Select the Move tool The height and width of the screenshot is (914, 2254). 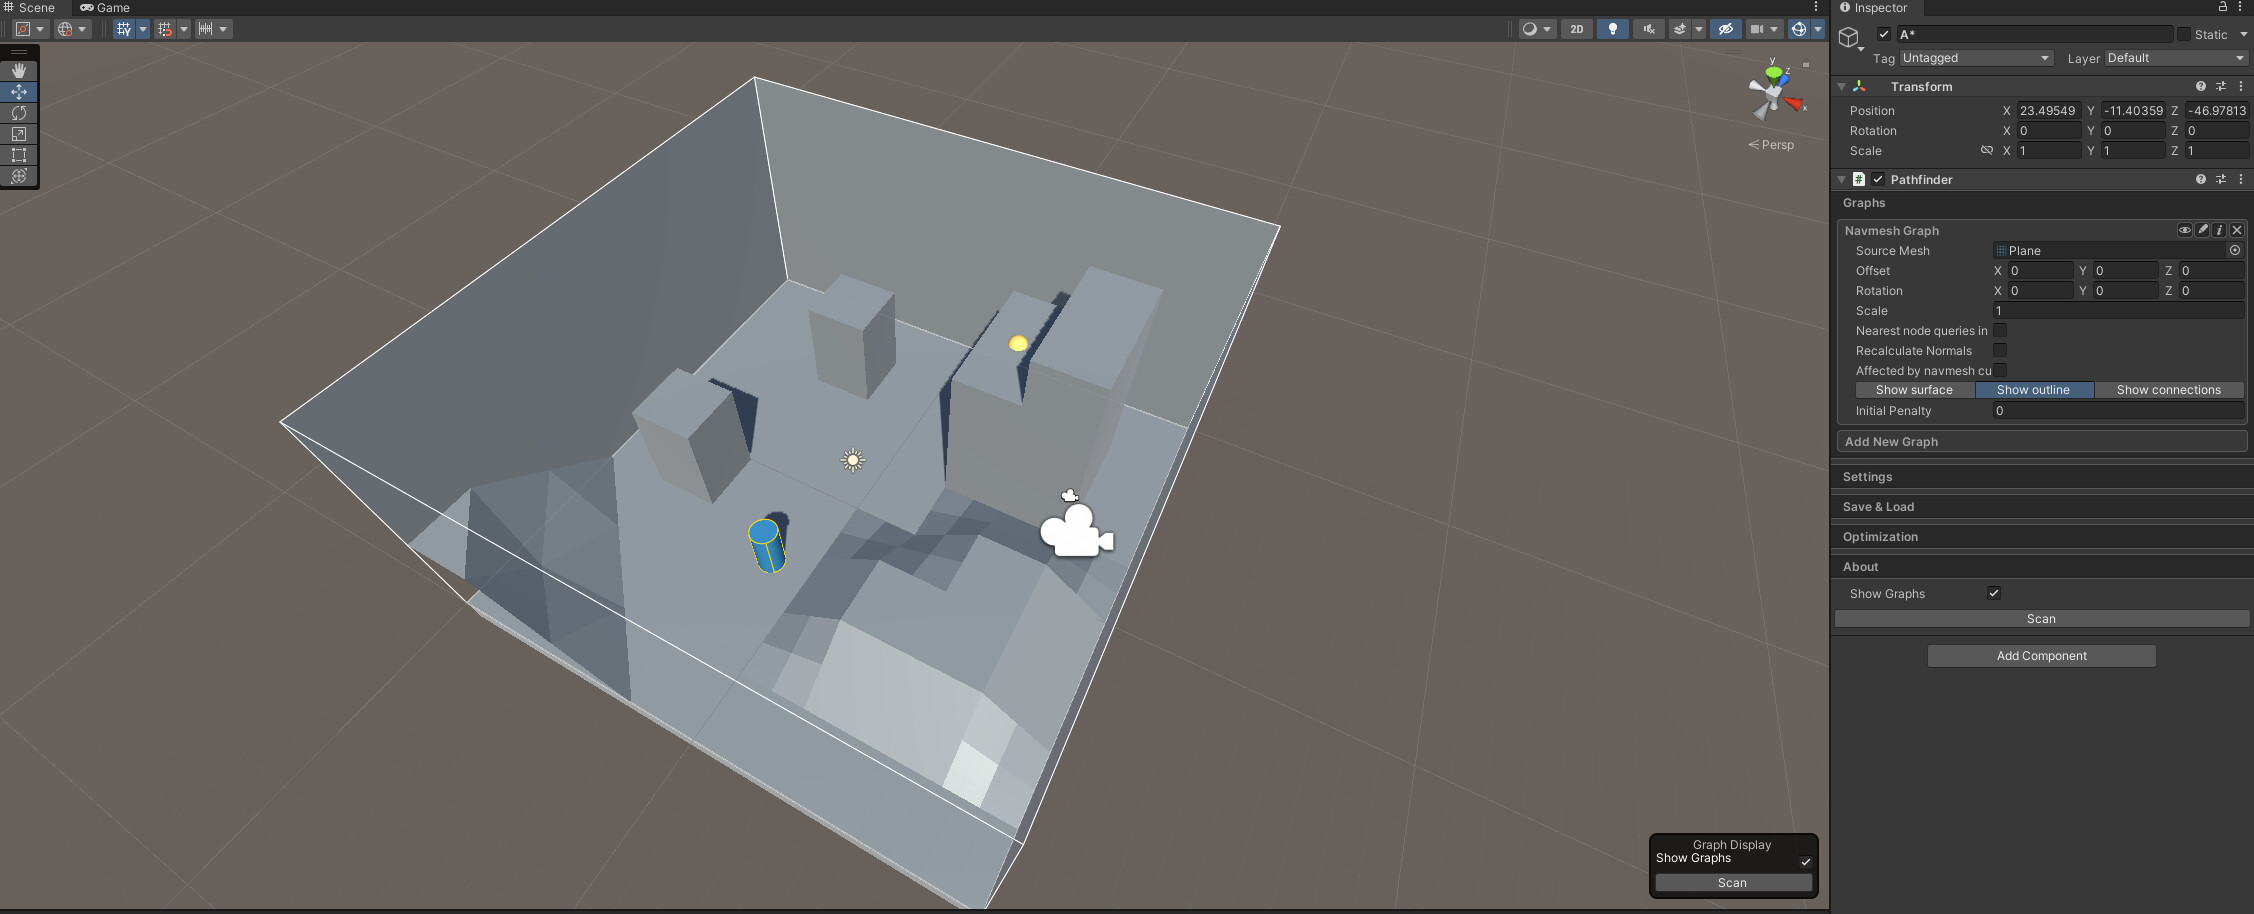(18, 91)
